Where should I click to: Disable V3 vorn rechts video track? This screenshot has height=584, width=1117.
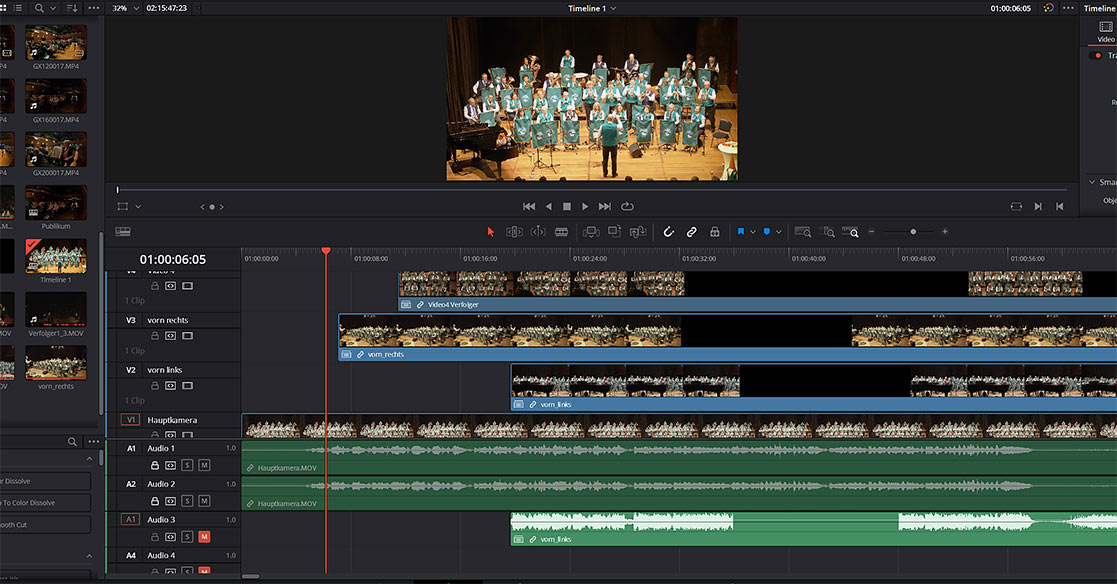(x=187, y=335)
